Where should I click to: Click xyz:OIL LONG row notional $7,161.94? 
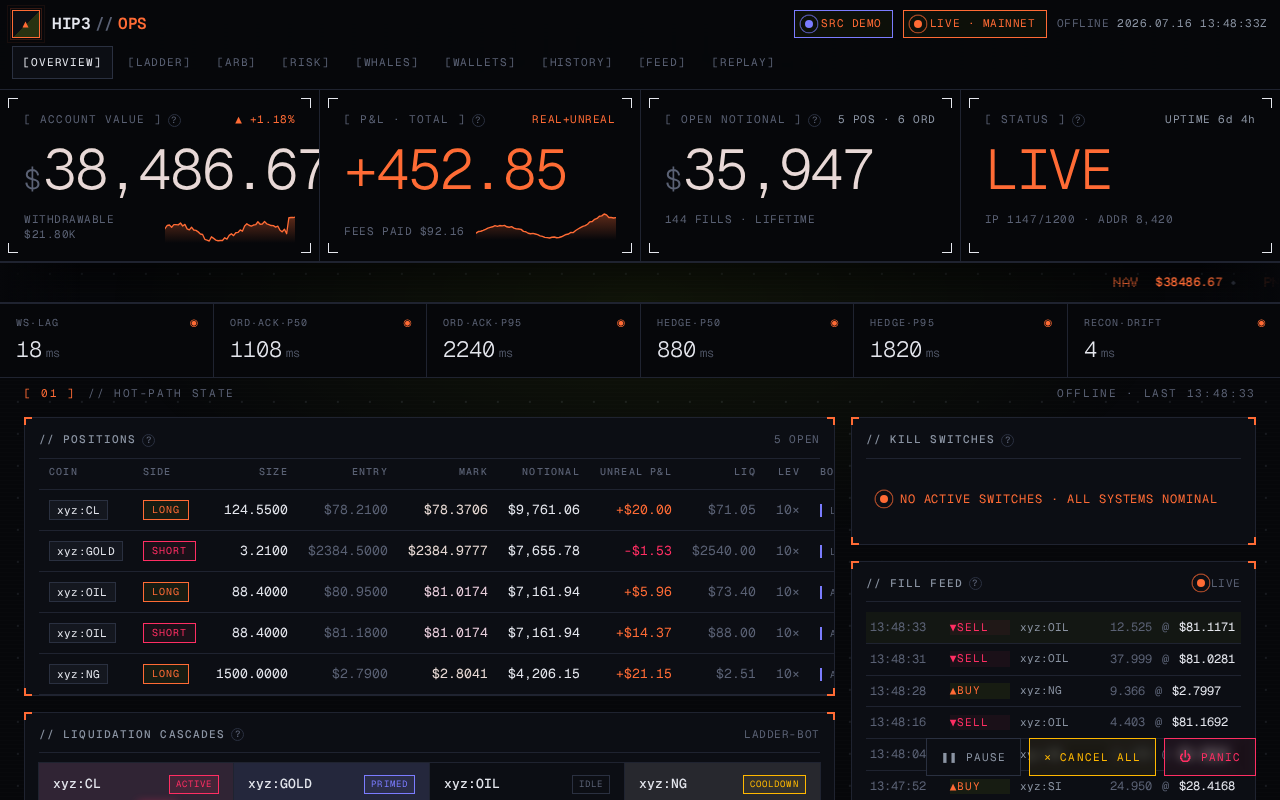[x=544, y=592]
